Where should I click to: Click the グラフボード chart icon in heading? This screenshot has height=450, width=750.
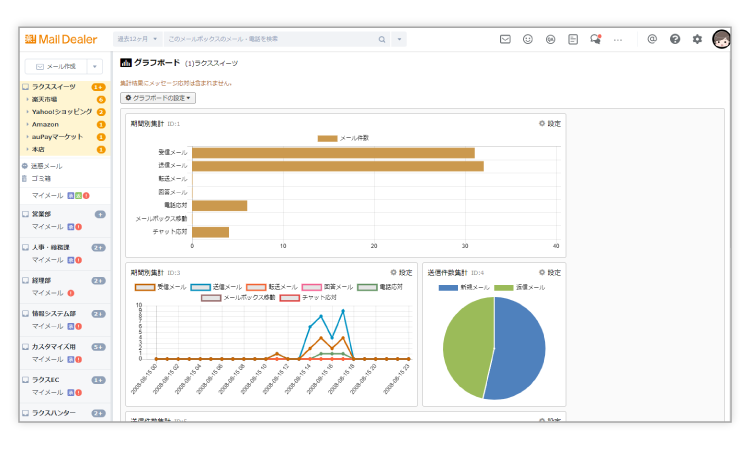126,63
